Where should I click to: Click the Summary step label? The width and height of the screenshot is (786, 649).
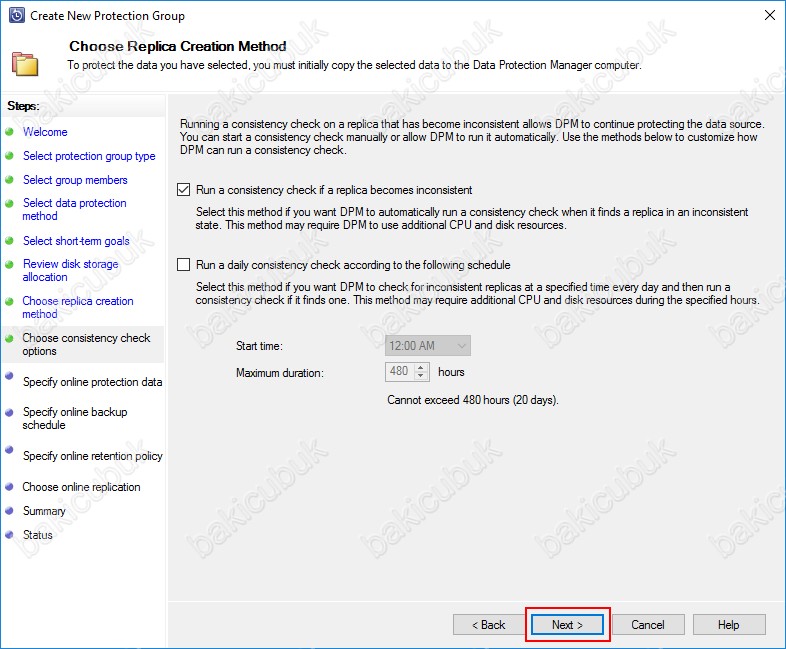44,511
